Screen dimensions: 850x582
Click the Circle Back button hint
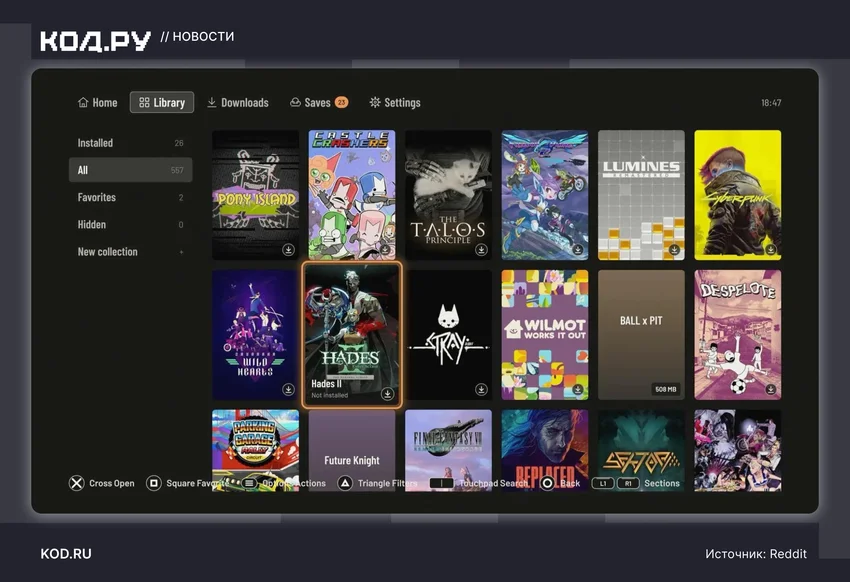point(560,483)
